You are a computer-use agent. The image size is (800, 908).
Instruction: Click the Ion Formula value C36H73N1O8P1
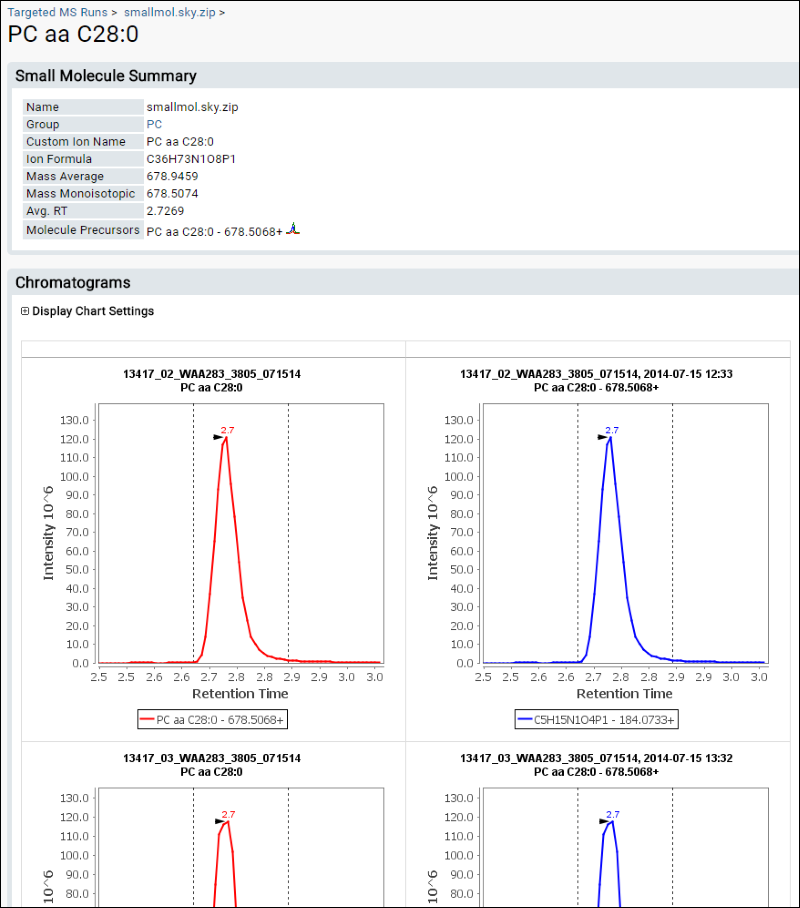tap(191, 159)
